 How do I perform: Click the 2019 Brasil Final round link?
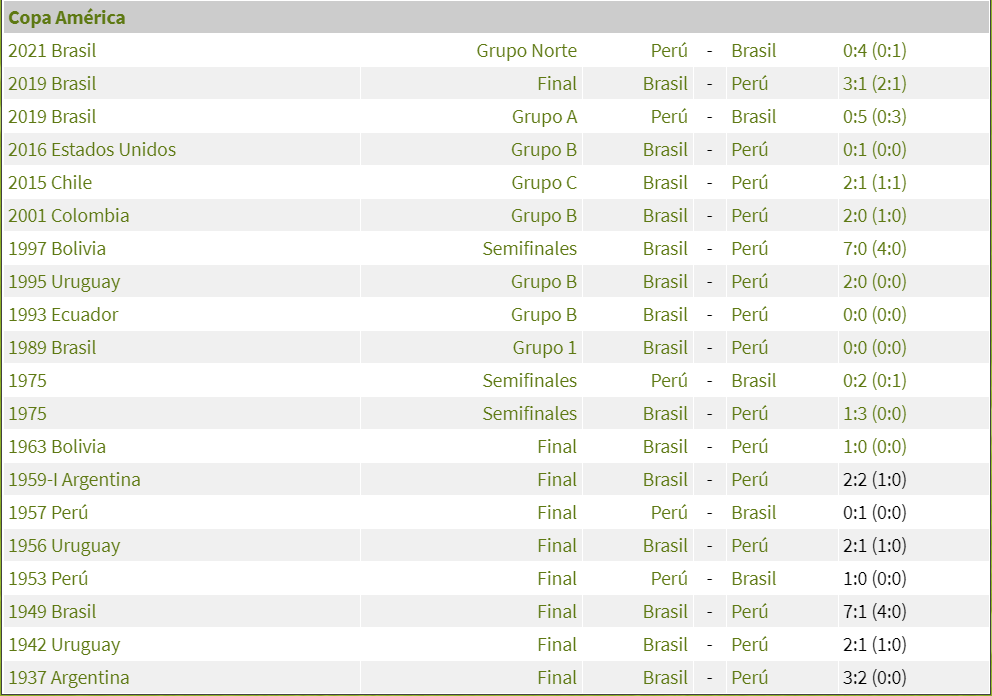tap(556, 84)
